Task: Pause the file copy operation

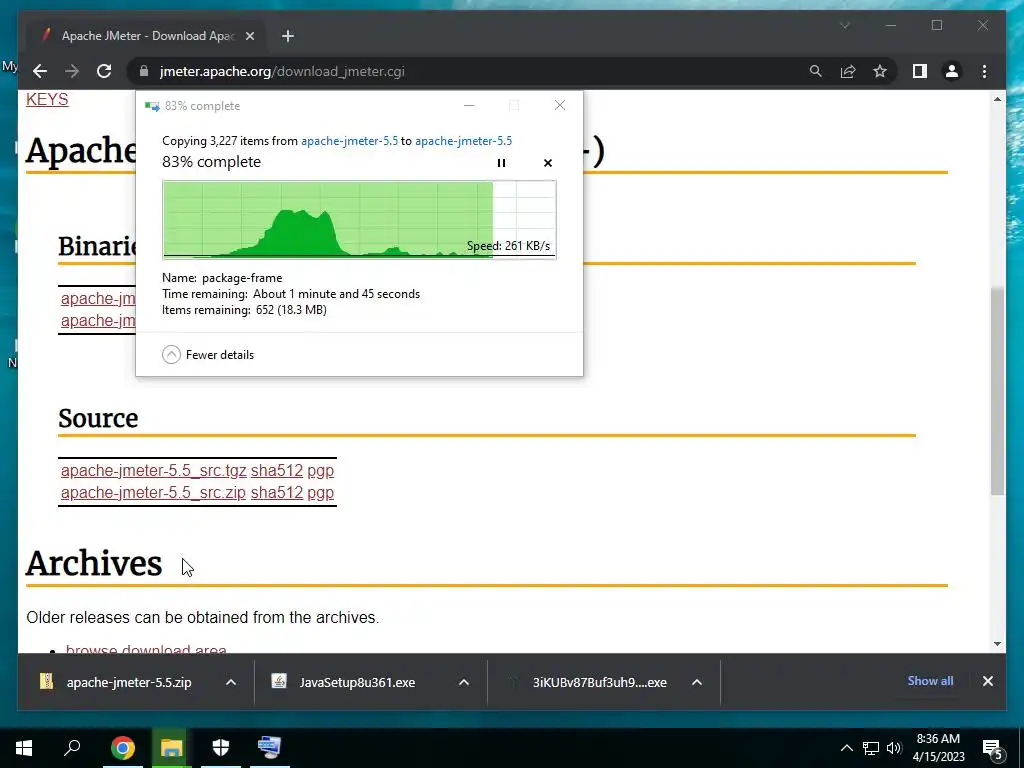Action: coord(501,163)
